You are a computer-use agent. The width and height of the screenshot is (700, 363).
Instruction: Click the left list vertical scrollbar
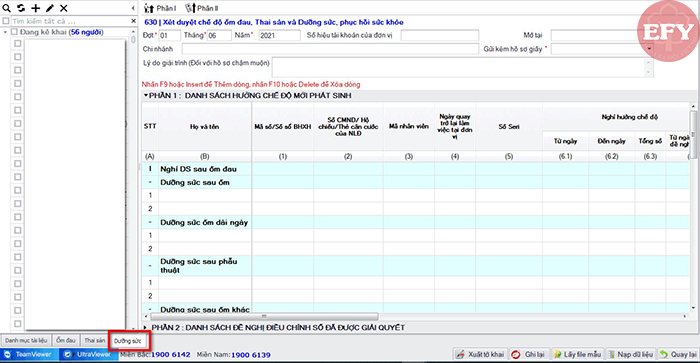(x=133, y=39)
